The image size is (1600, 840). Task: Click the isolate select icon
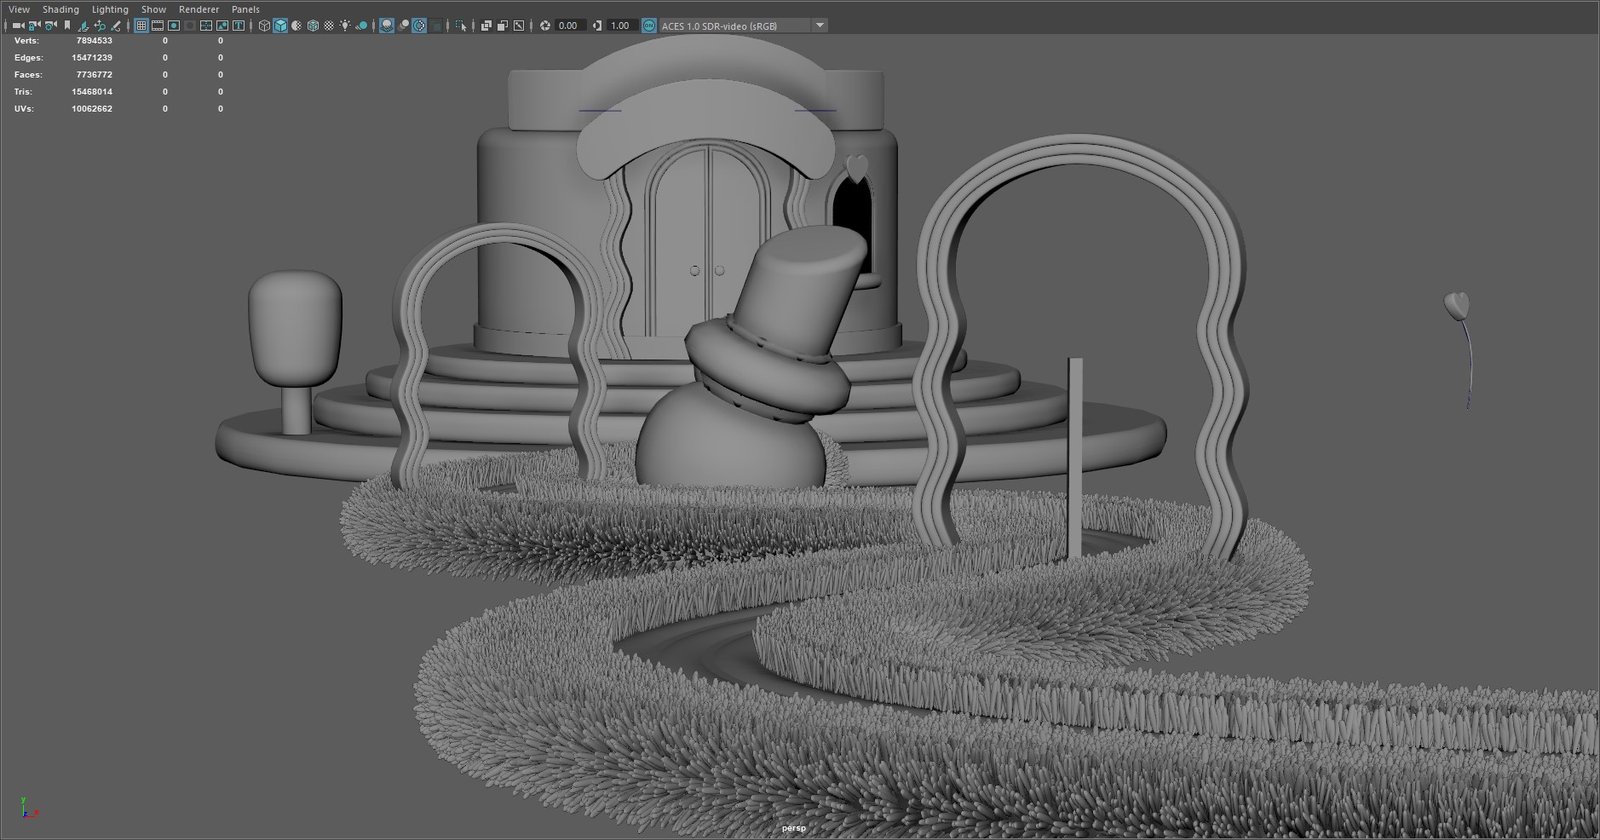click(x=460, y=26)
